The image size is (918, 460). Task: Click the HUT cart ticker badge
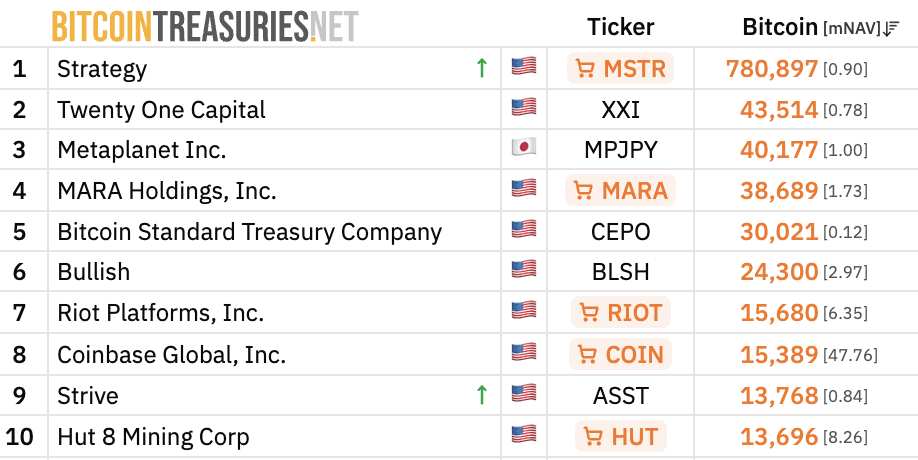tap(620, 436)
